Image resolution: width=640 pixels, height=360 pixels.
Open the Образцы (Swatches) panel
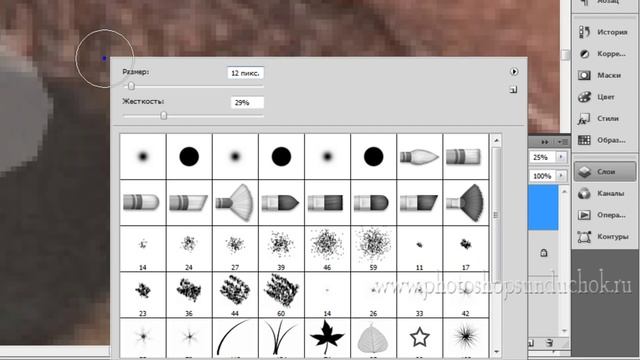click(x=604, y=140)
